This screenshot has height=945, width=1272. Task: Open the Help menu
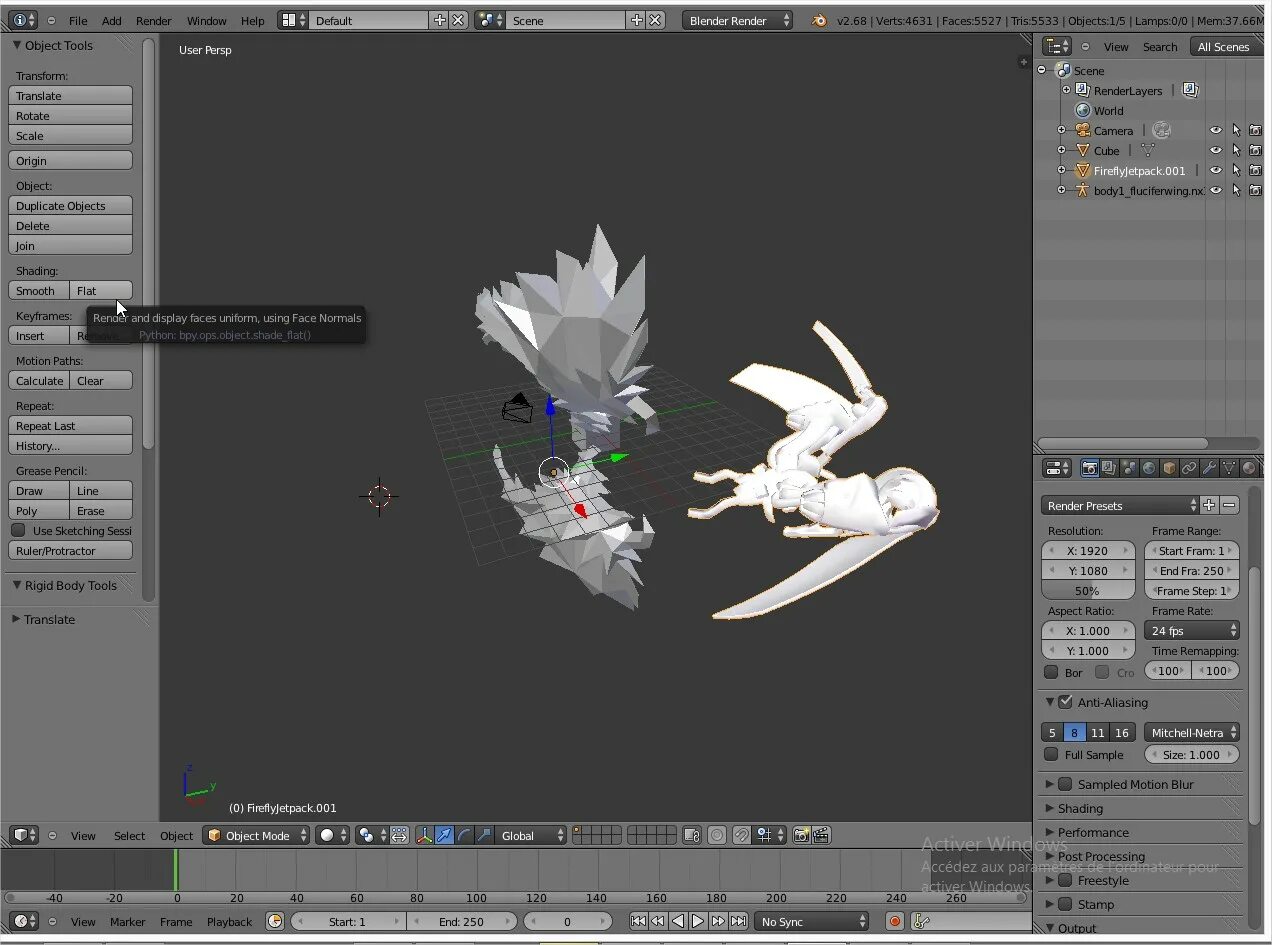pyautogui.click(x=253, y=20)
